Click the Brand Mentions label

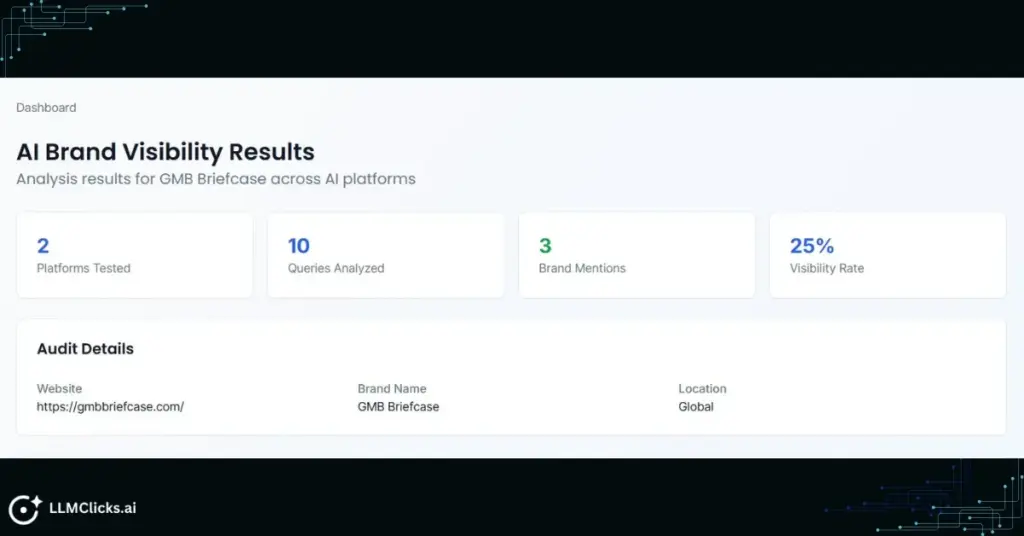582,268
